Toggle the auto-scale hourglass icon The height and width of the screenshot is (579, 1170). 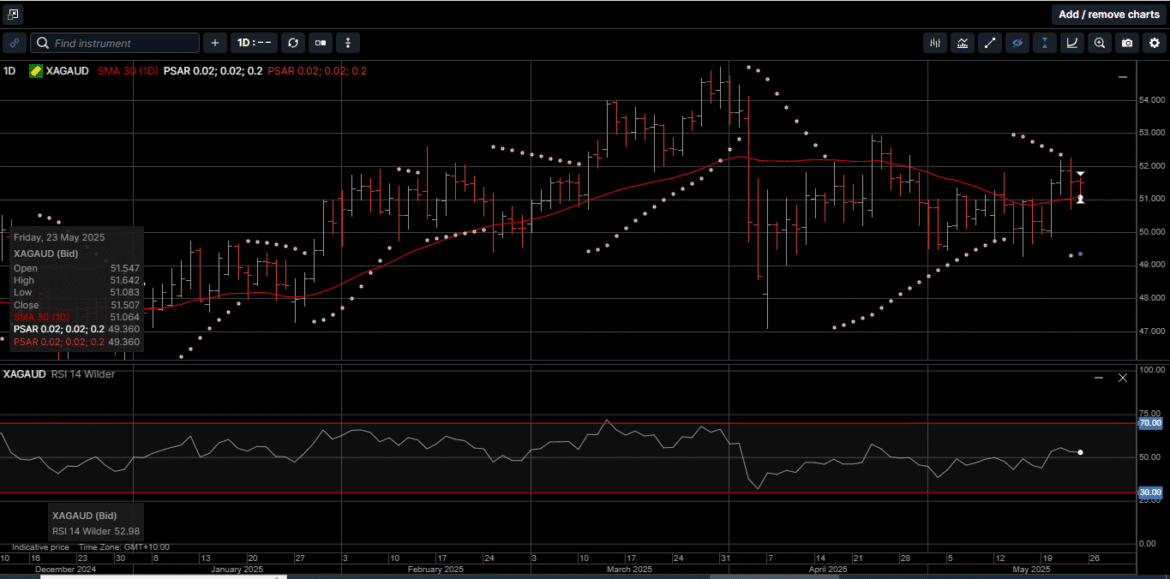click(1045, 43)
